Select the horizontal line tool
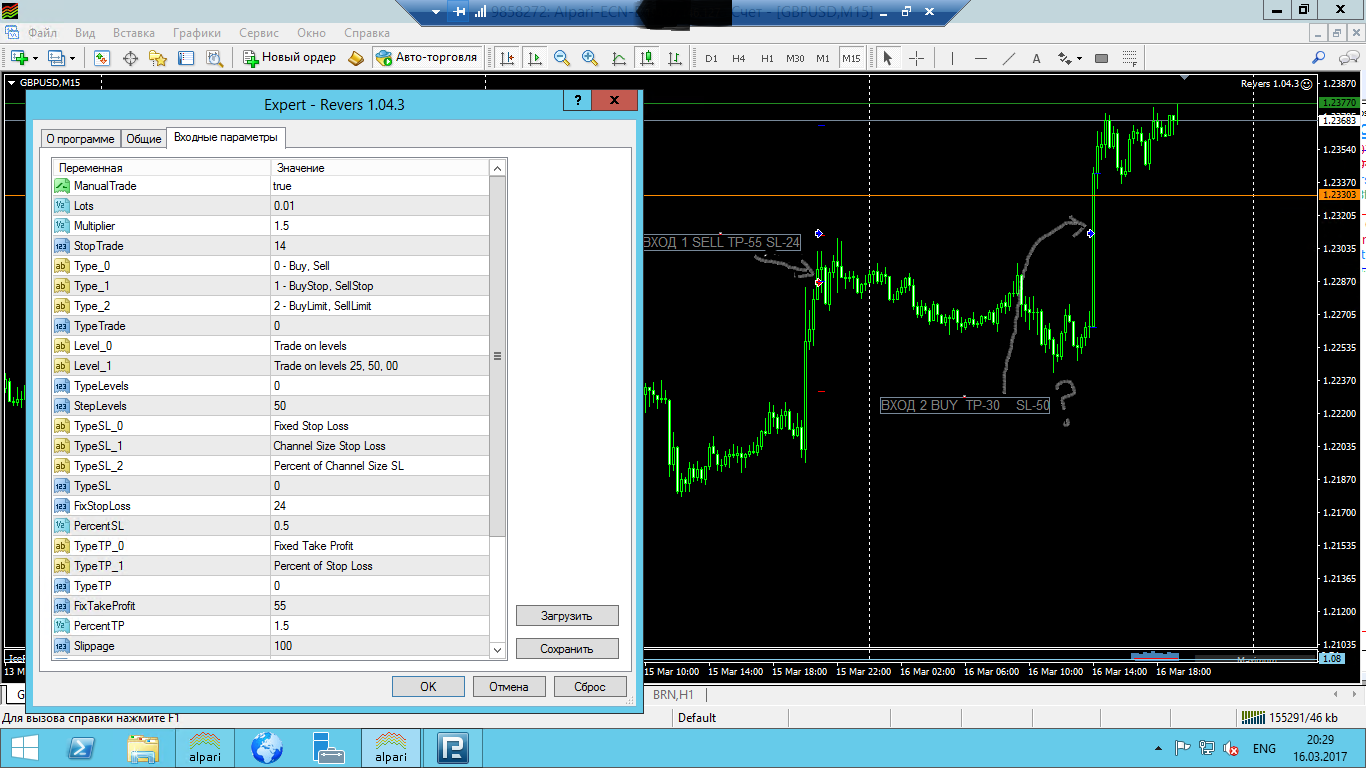1366x768 pixels. pos(981,58)
